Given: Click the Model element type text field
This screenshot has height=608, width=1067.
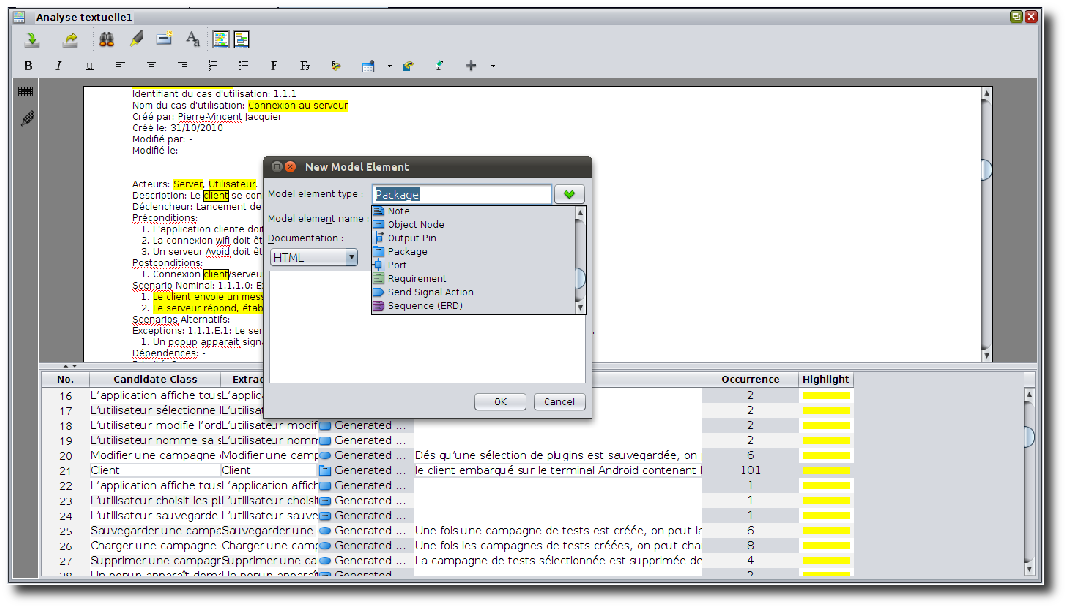Looking at the screenshot, I should [461, 194].
